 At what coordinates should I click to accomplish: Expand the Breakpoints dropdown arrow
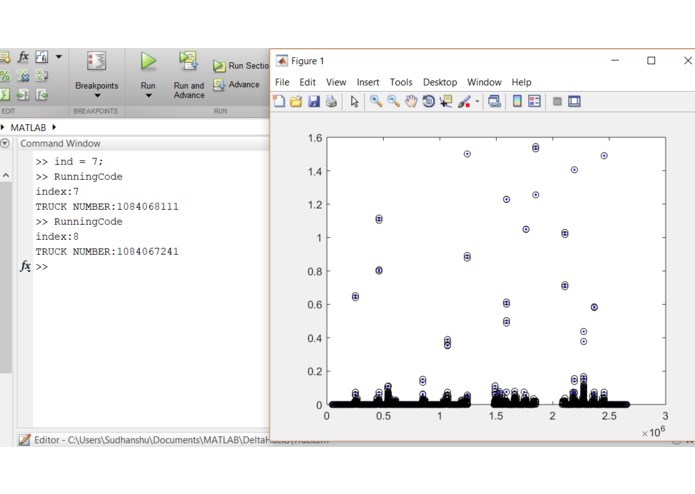pos(97,96)
